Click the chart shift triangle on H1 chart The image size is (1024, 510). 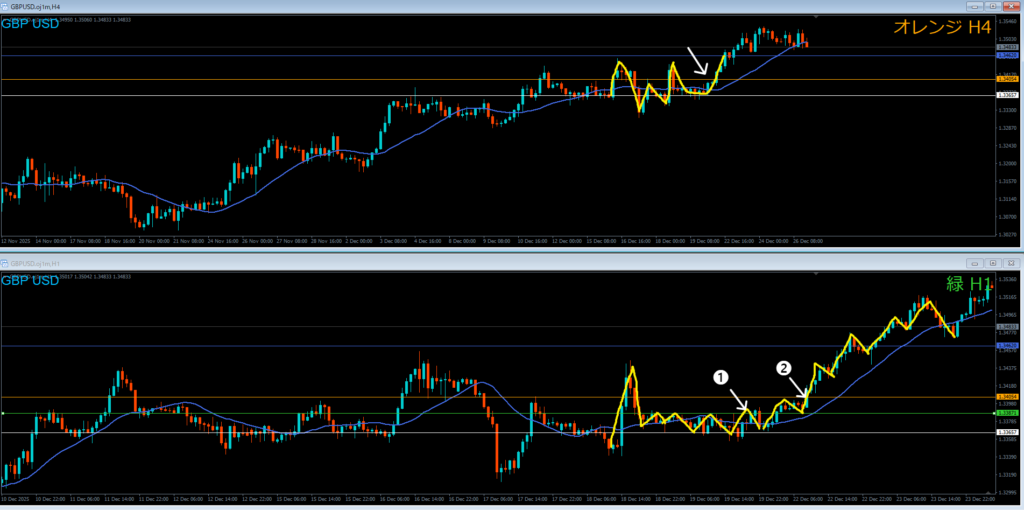click(x=817, y=274)
